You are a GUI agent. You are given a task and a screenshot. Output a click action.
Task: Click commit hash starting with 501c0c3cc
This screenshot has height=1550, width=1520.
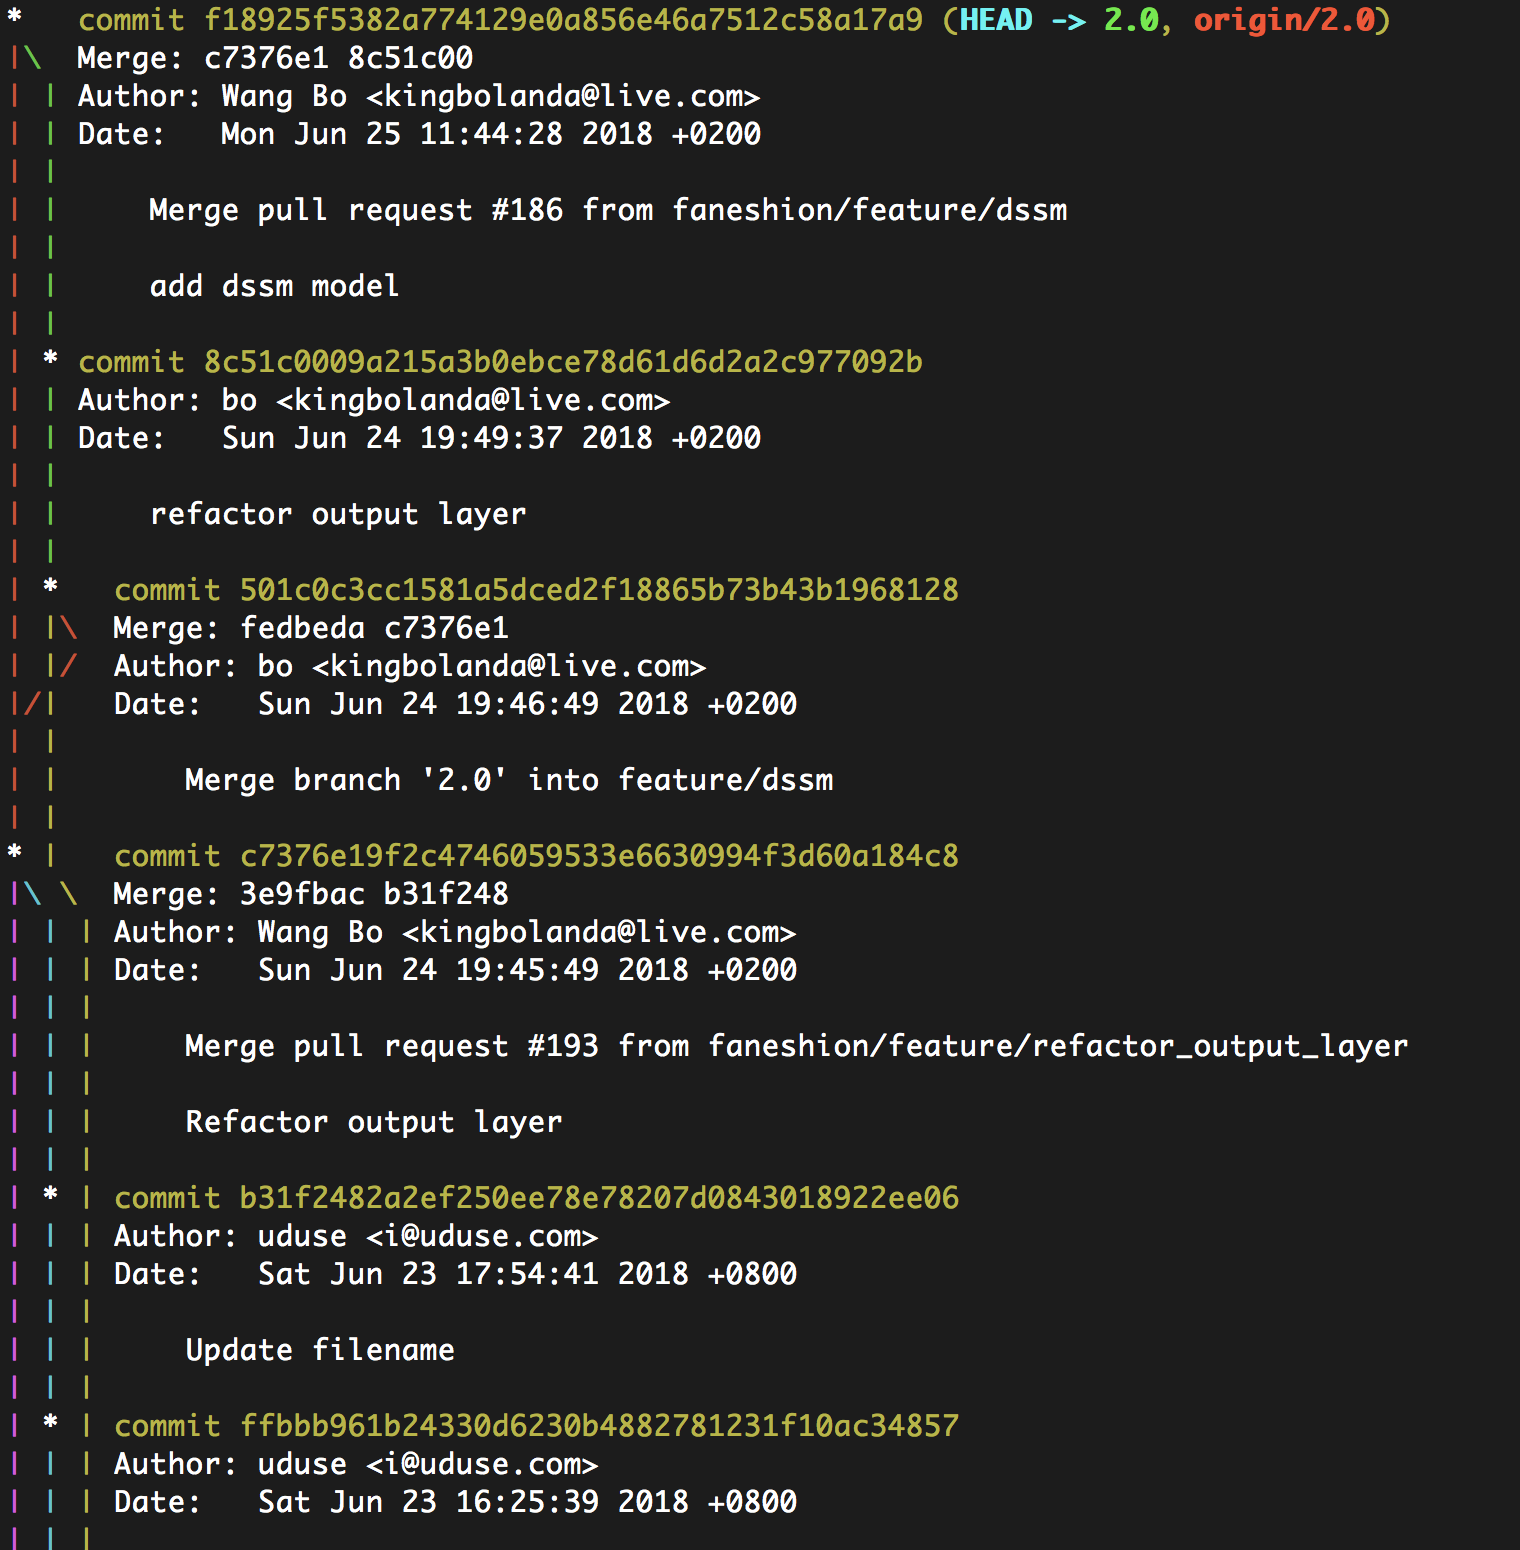pyautogui.click(x=599, y=590)
